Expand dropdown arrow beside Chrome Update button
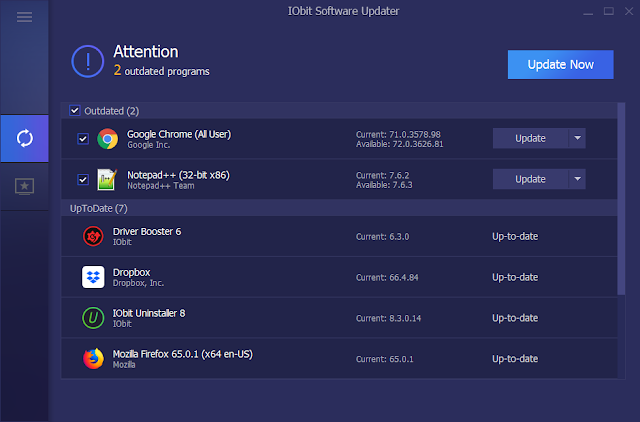 click(x=577, y=138)
